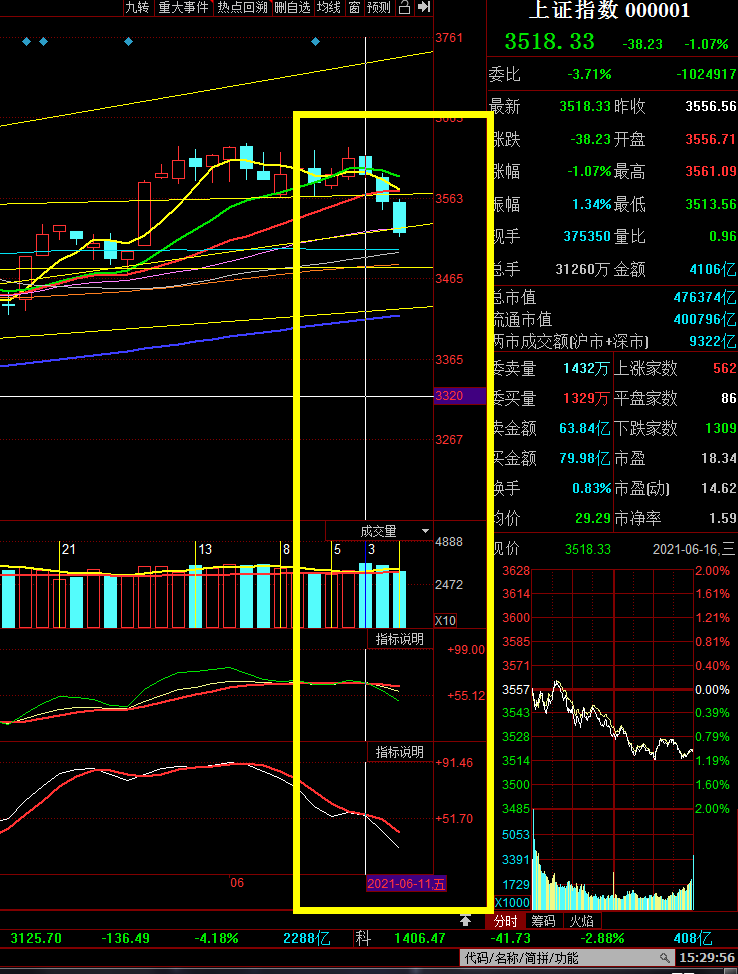Open upper 指标说明 indicator description
This screenshot has width=738, height=974.
pyautogui.click(x=399, y=639)
